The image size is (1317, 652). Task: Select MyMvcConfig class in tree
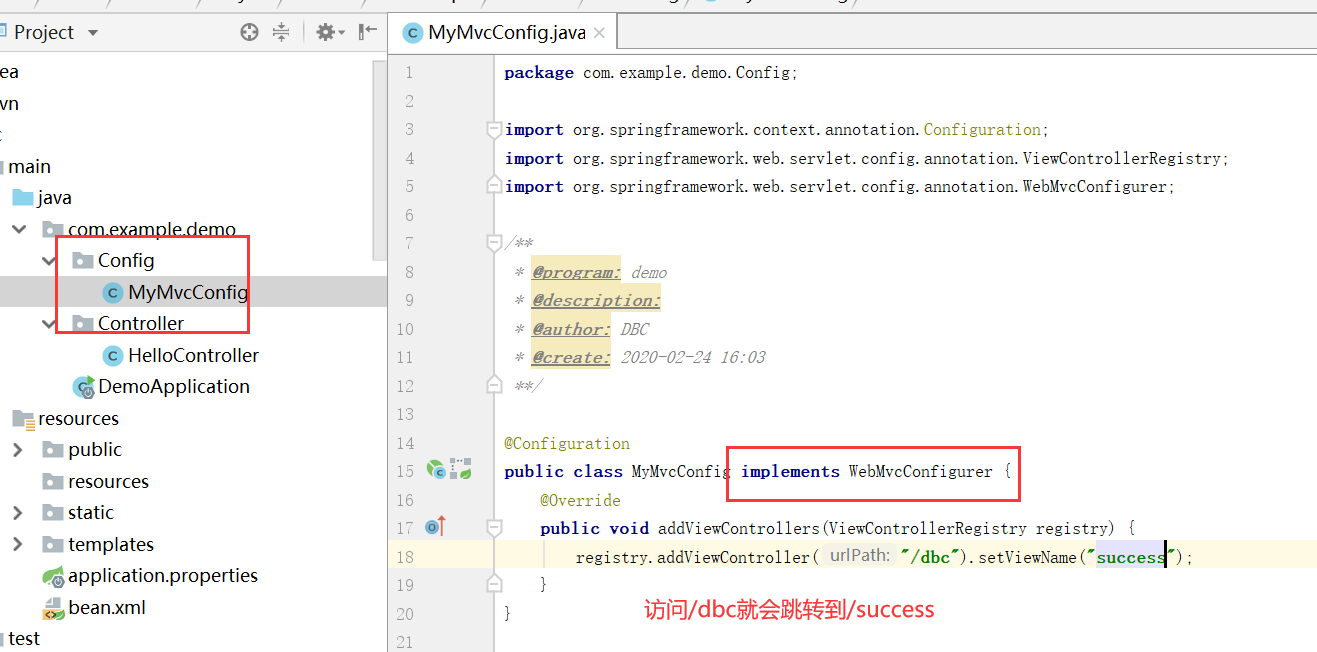click(x=188, y=292)
